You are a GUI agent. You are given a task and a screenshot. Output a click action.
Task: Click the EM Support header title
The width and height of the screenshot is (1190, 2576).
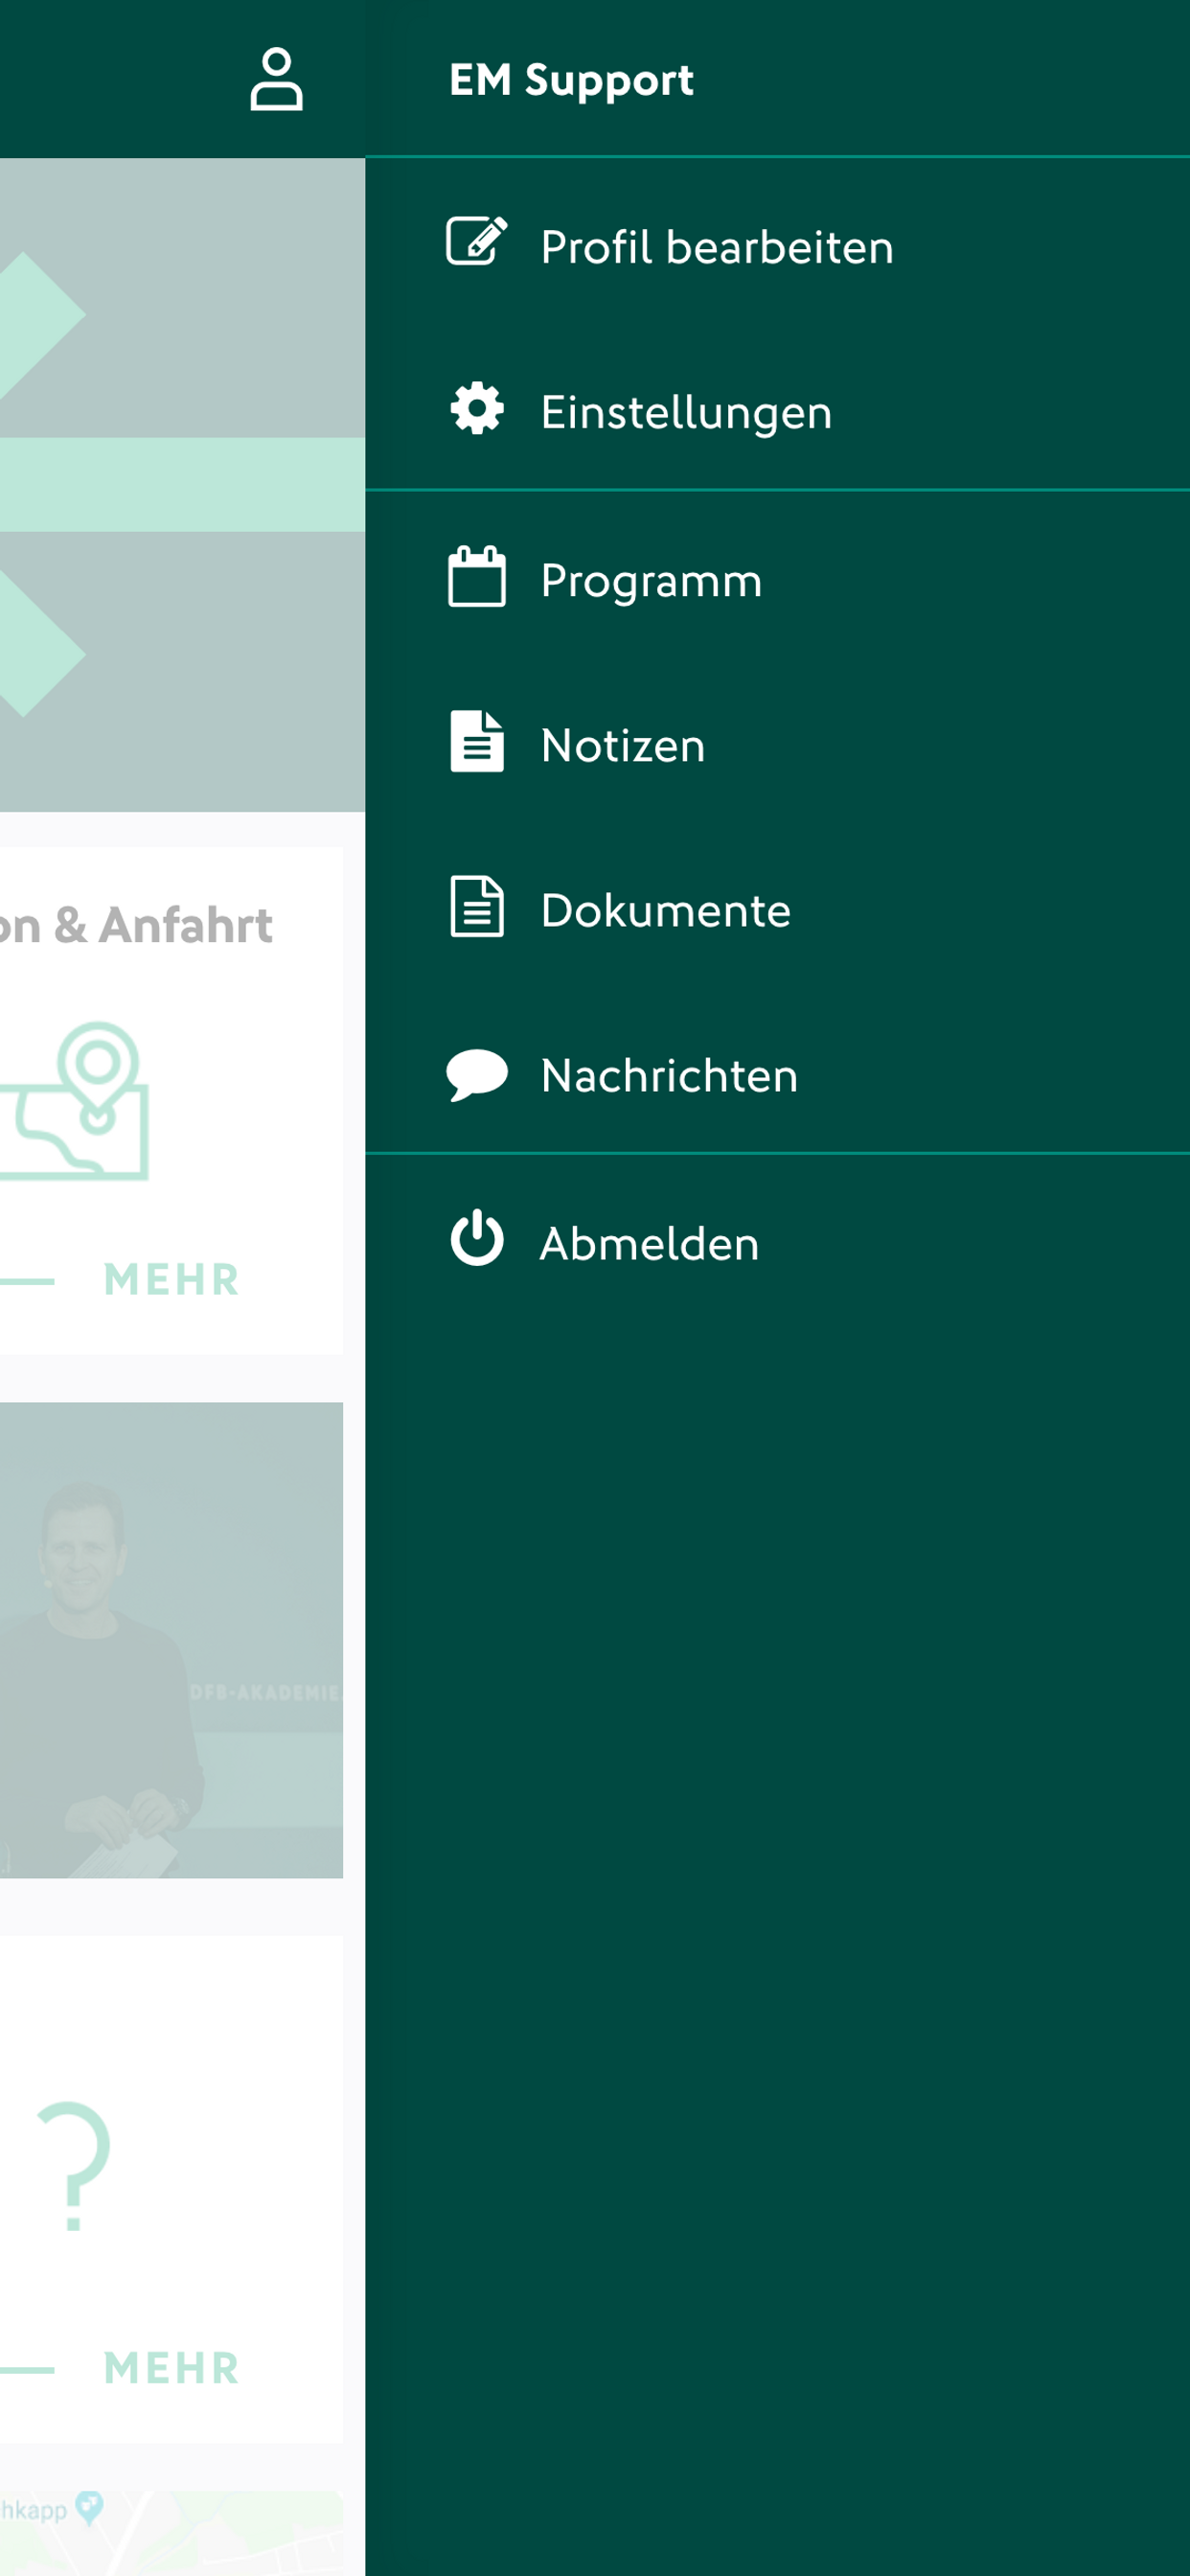[x=571, y=80]
